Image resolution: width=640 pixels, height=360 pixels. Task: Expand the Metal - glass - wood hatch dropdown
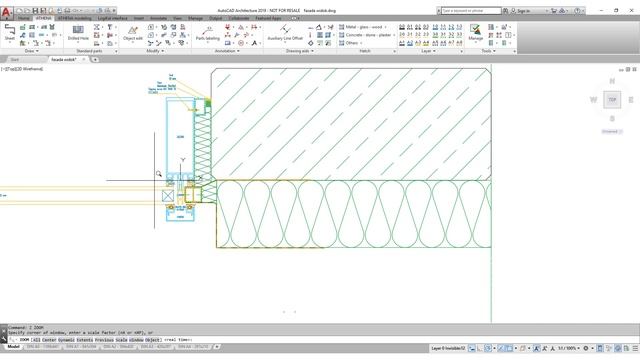[x=363, y=27]
